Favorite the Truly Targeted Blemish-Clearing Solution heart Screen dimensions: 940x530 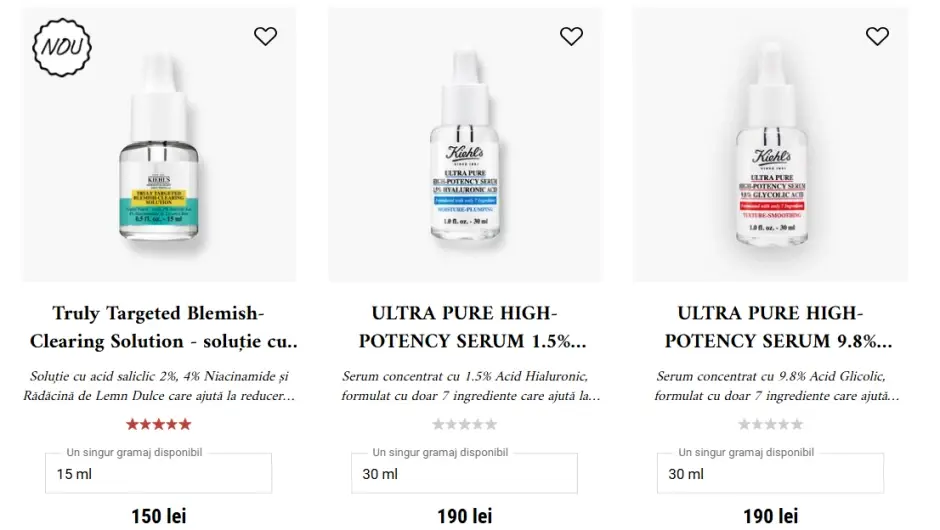265,37
